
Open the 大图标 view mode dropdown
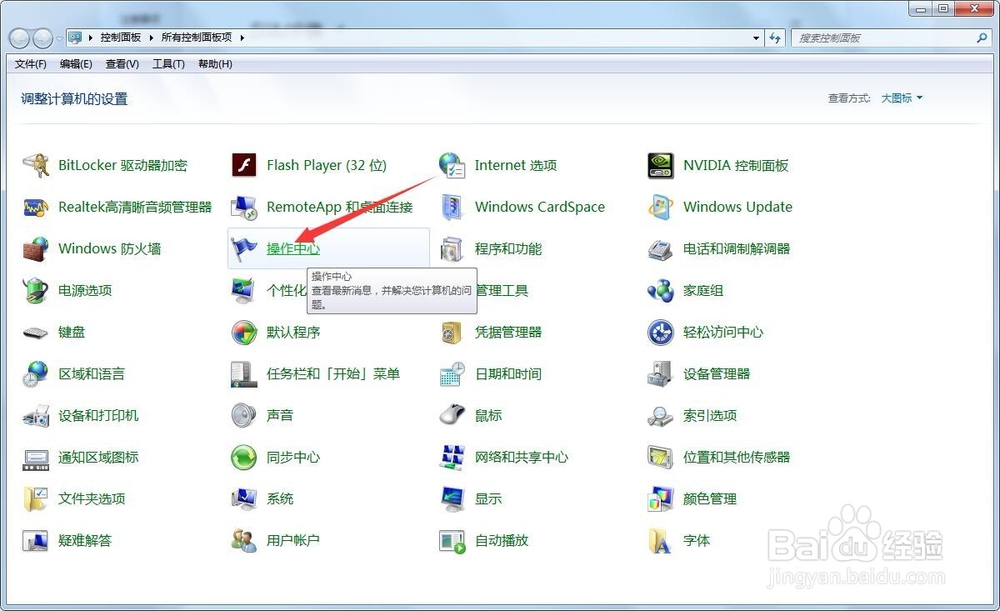coord(902,98)
